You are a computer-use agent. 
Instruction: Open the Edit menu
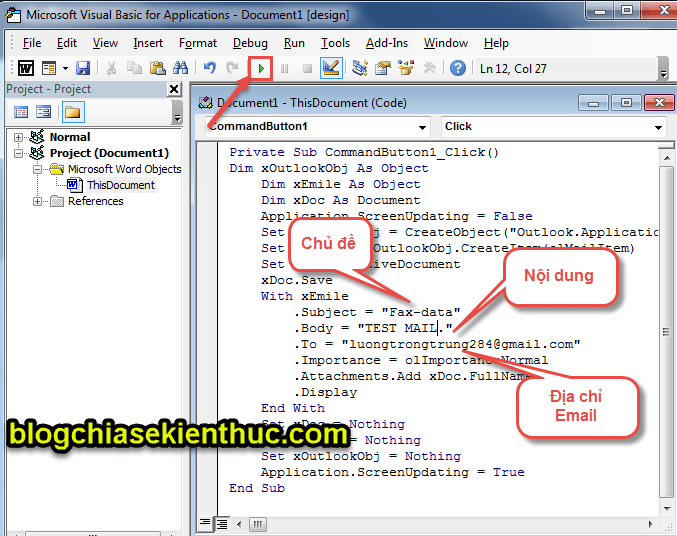coord(66,43)
